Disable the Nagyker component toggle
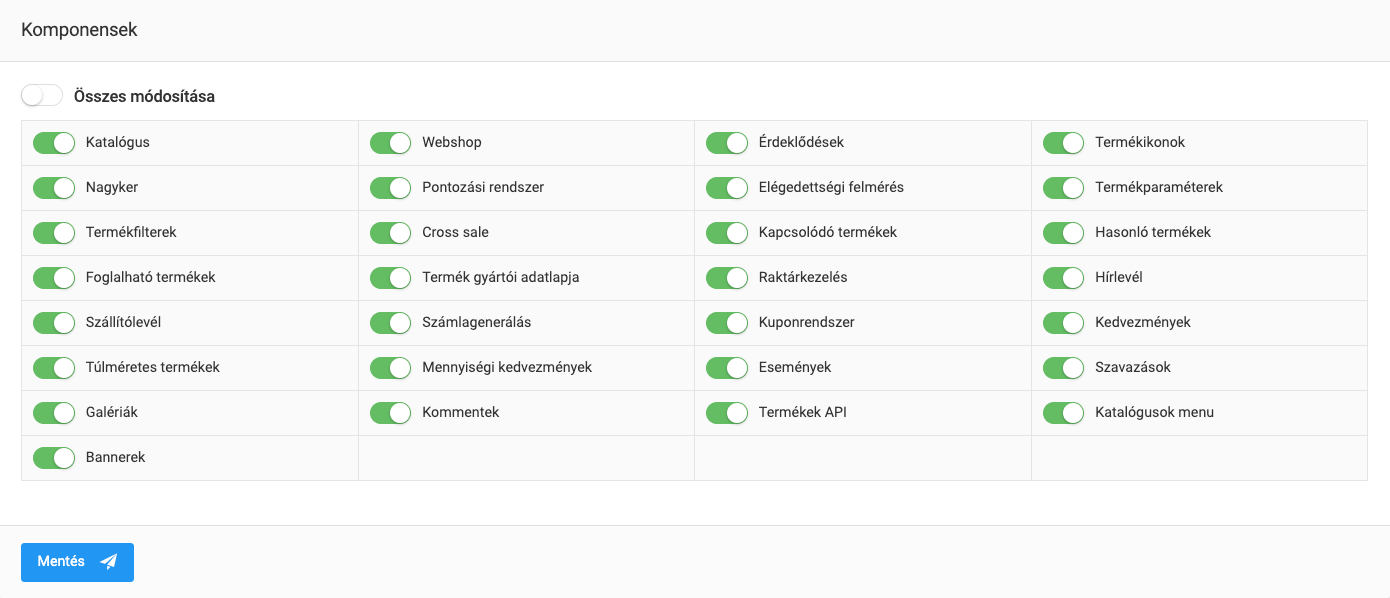Screen dimensions: 1390x598 pyautogui.click(x=54, y=188)
